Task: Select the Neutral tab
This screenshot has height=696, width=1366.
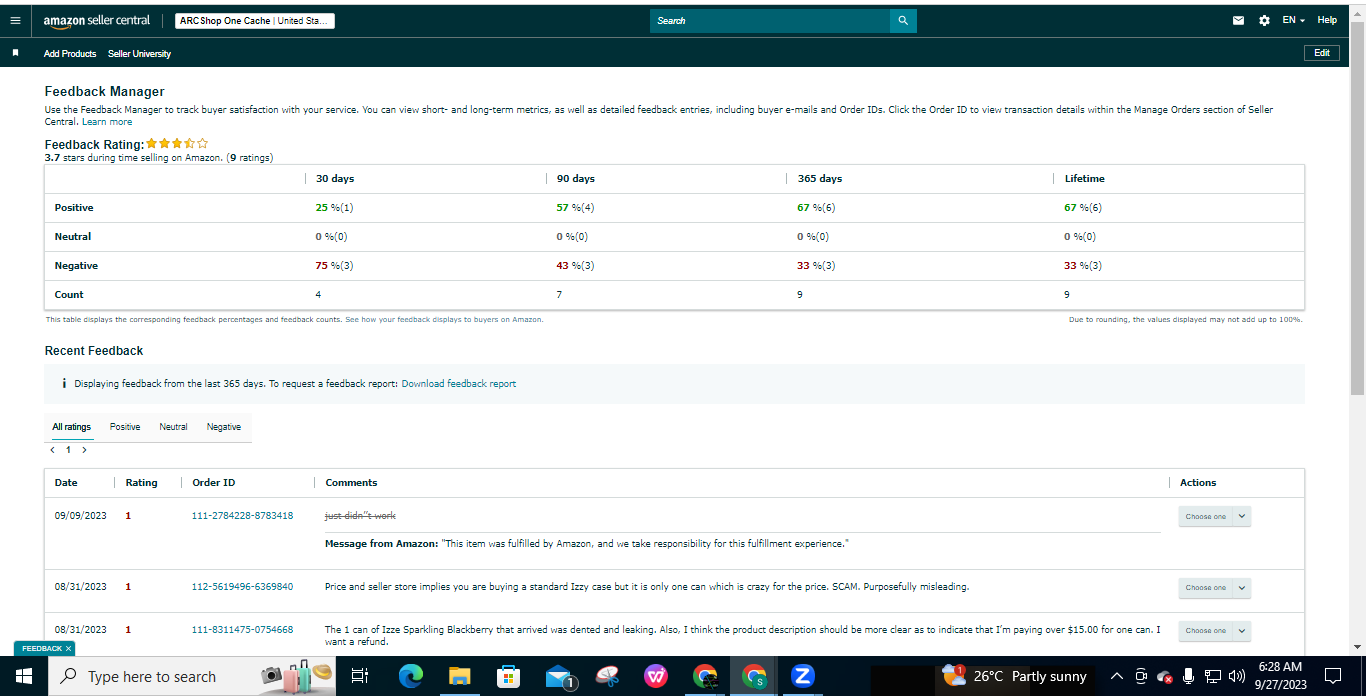Action: click(x=173, y=427)
